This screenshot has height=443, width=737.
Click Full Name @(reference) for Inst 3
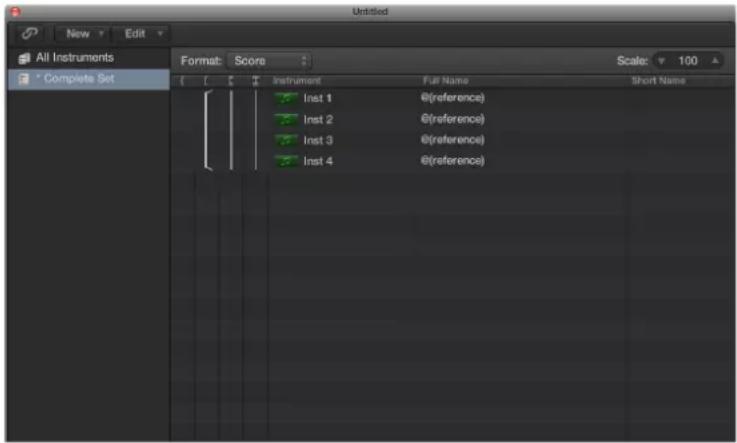tap(452, 140)
